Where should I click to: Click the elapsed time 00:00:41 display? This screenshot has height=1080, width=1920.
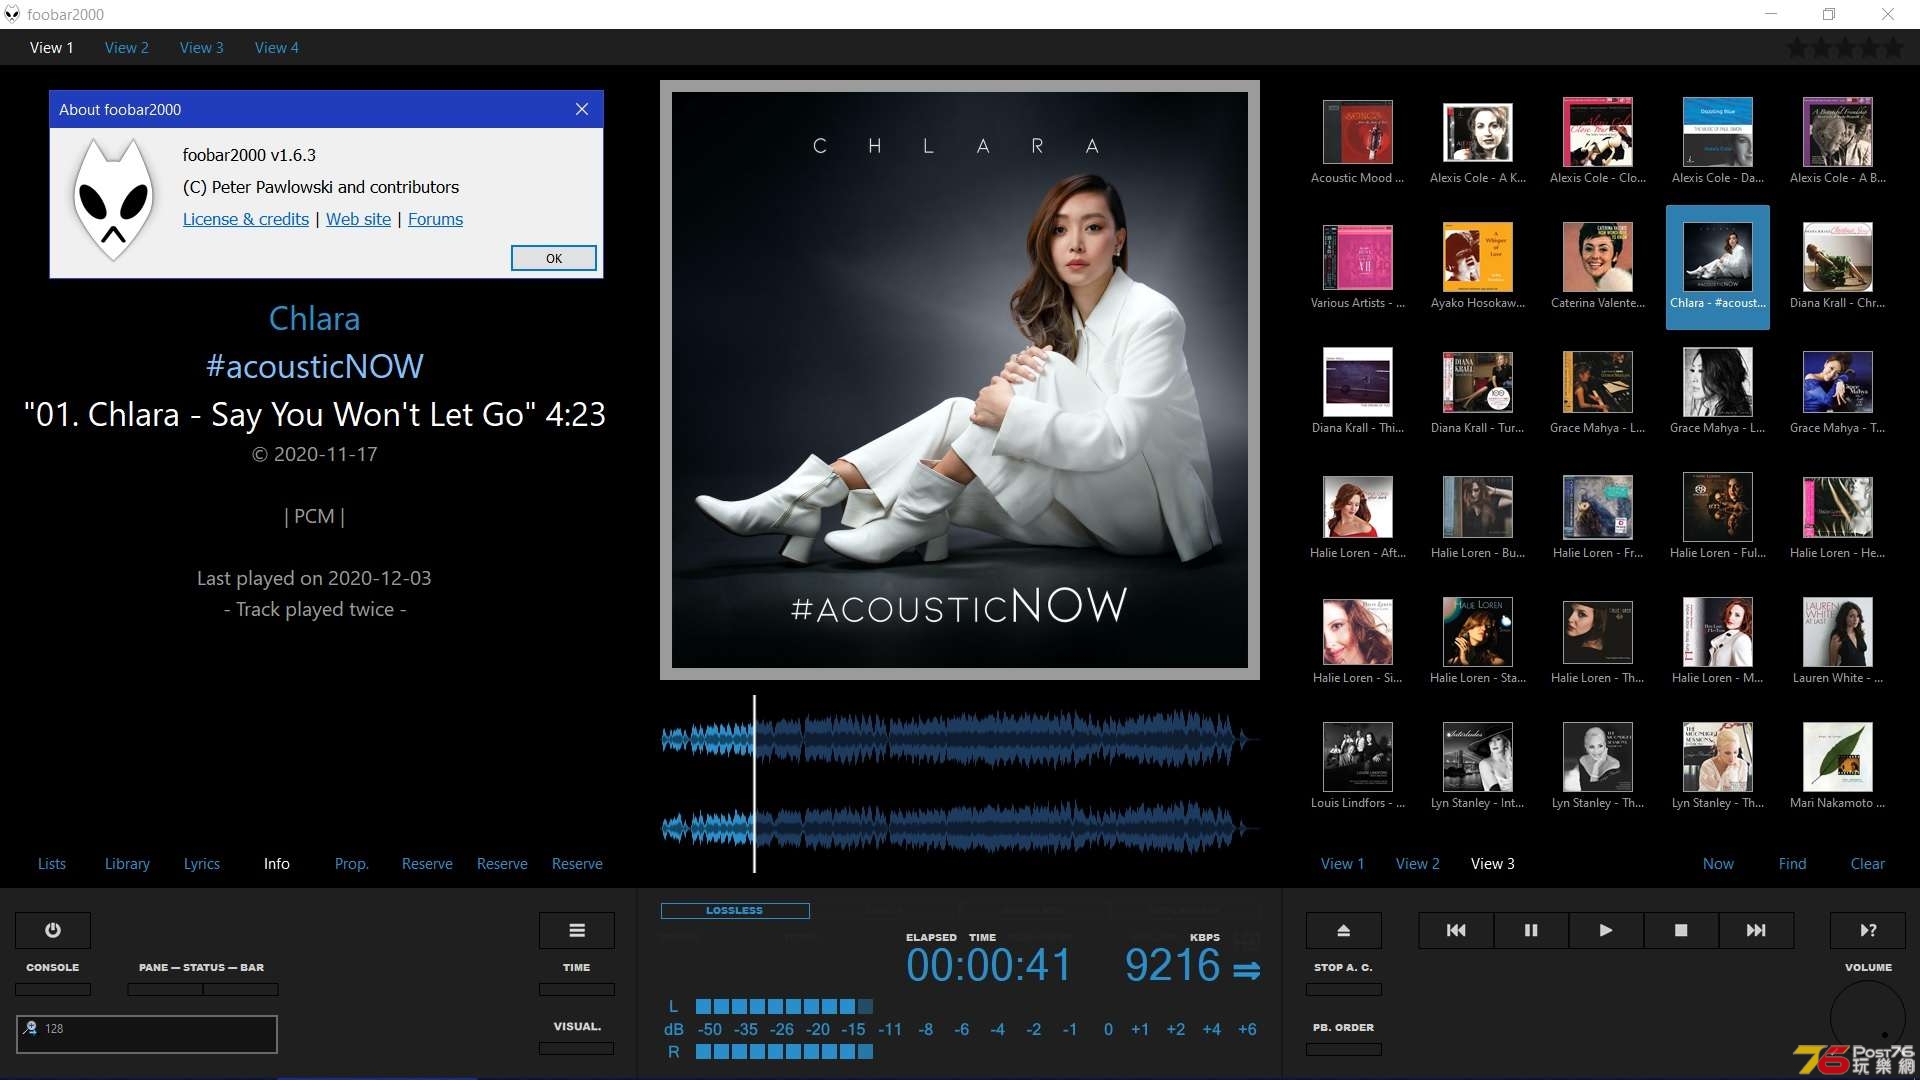(988, 966)
